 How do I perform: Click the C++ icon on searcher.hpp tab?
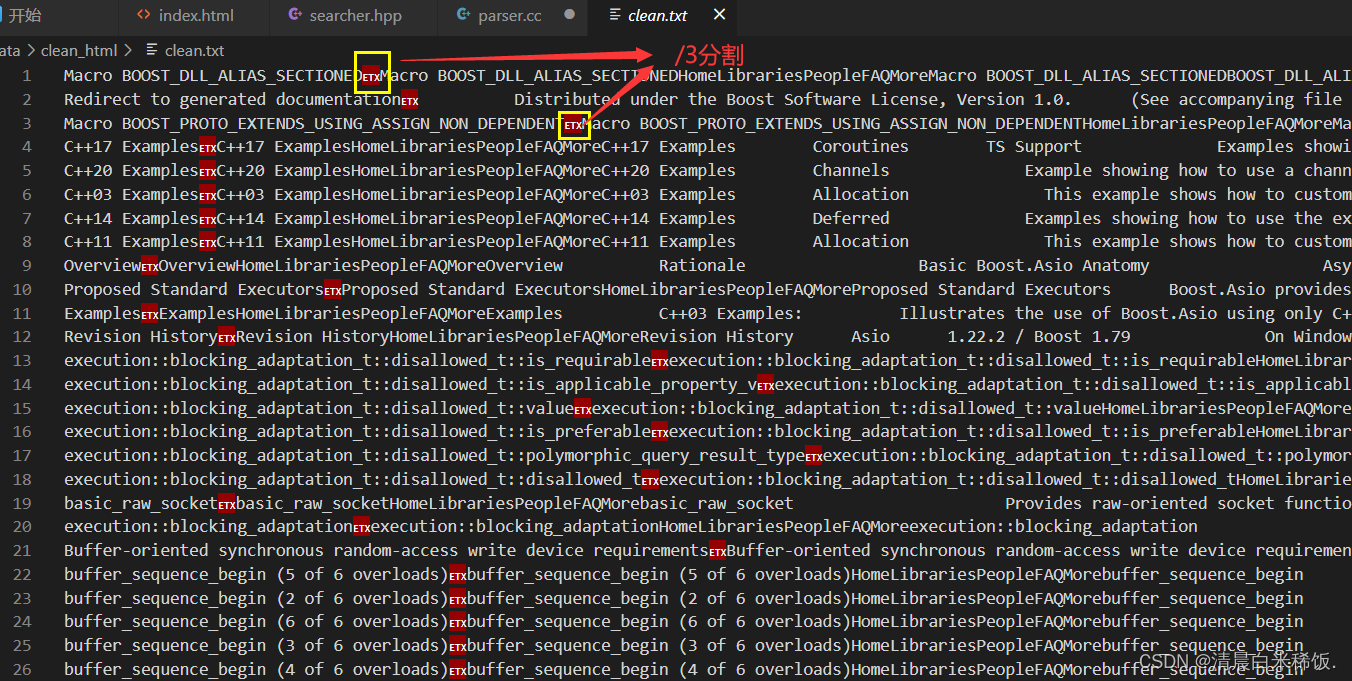coord(294,15)
